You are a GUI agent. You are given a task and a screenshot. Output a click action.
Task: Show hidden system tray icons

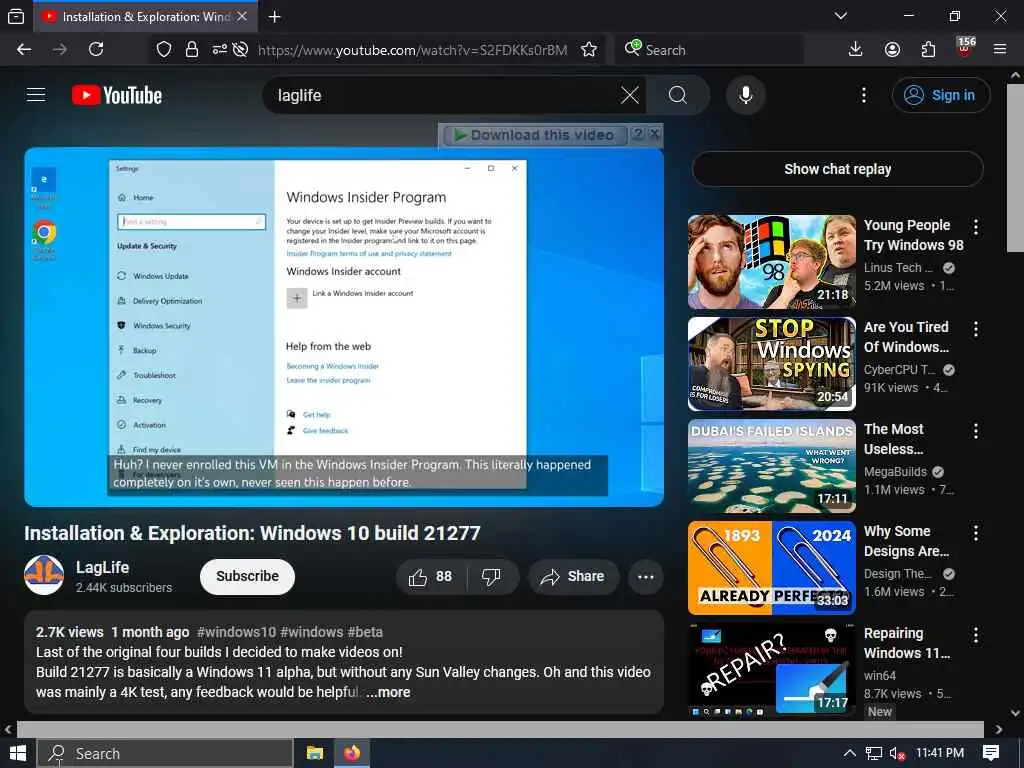point(849,753)
